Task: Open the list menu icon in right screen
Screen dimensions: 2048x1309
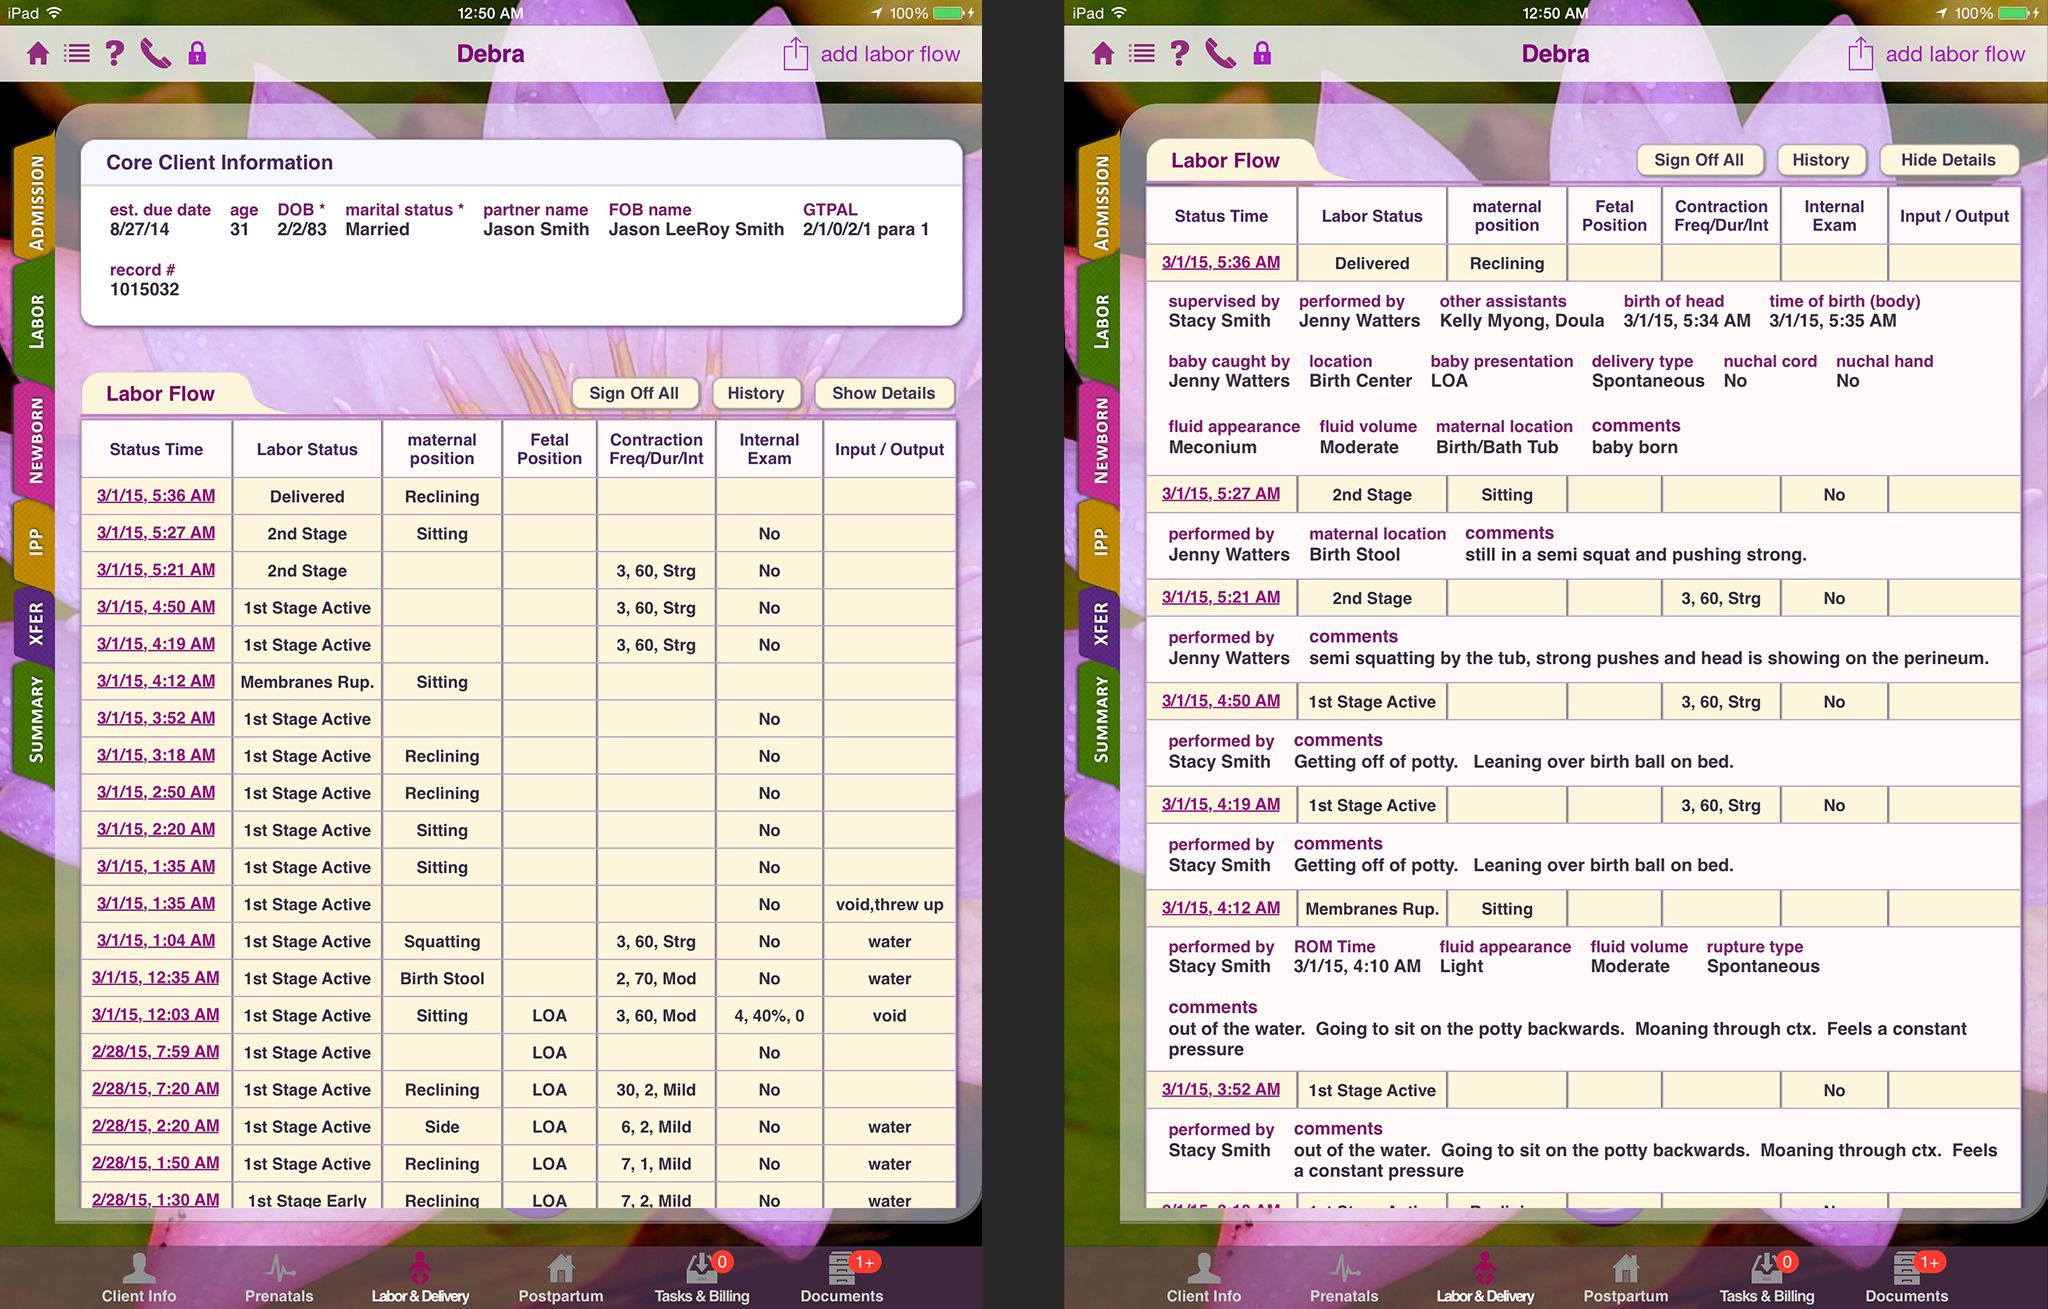Action: [1142, 53]
